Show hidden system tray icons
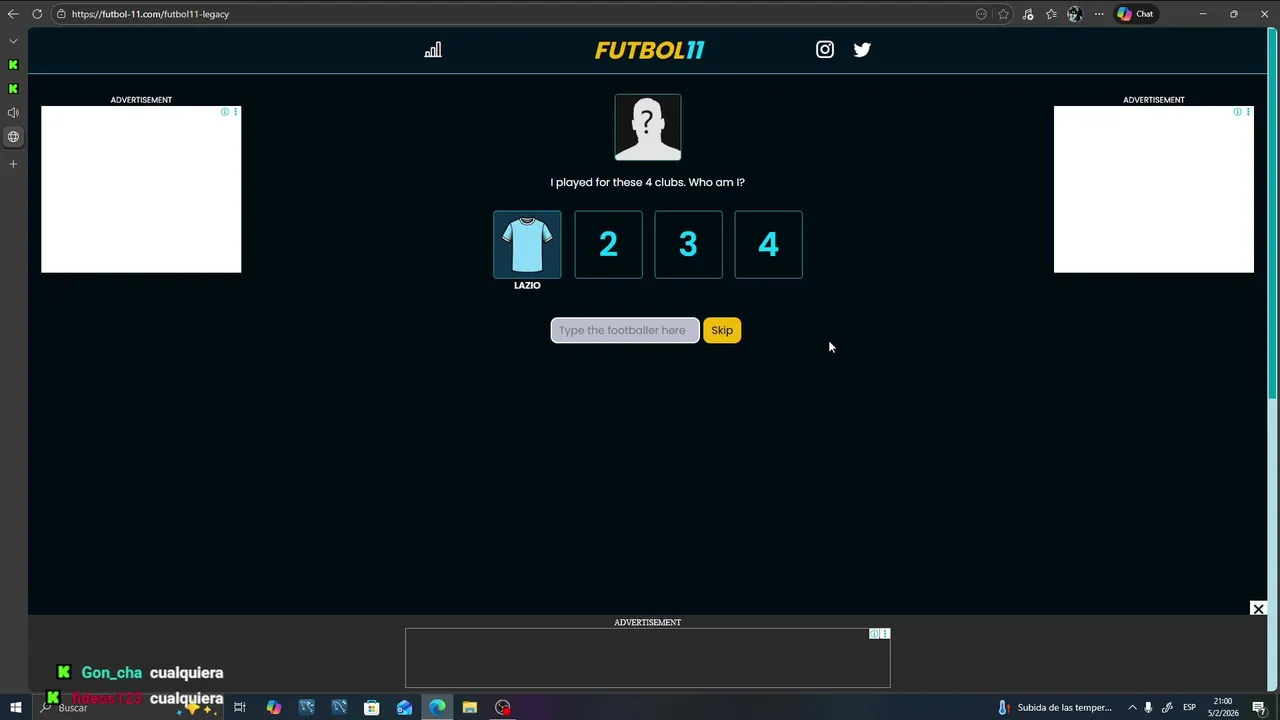 coord(1132,708)
